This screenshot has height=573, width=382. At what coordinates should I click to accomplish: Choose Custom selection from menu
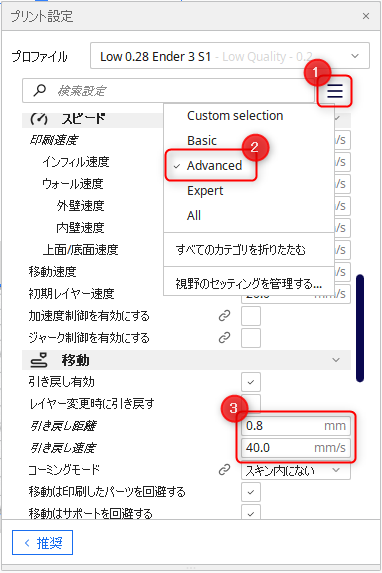[x=235, y=115]
